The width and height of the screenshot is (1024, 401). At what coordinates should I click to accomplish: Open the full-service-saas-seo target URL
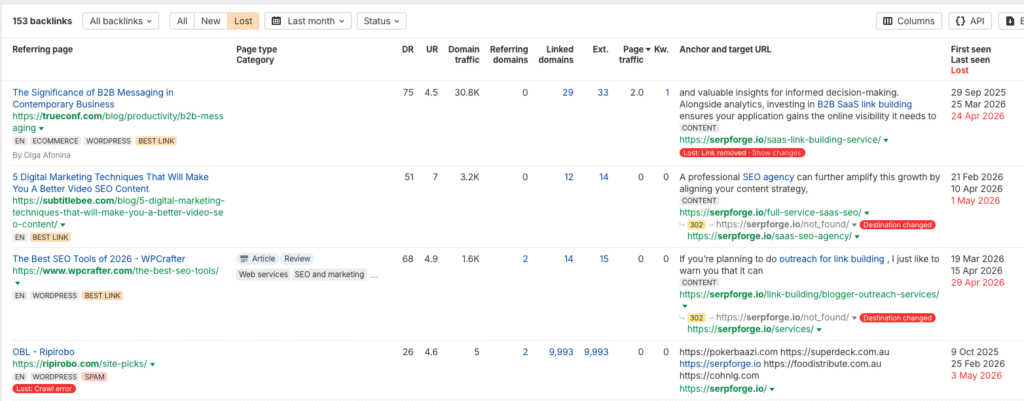tap(770, 212)
